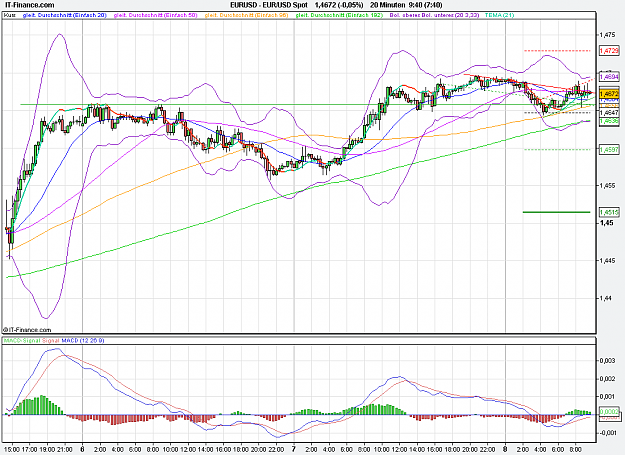Click the 21:00 time axis label
The image size is (625, 455).
pyautogui.click(x=65, y=449)
